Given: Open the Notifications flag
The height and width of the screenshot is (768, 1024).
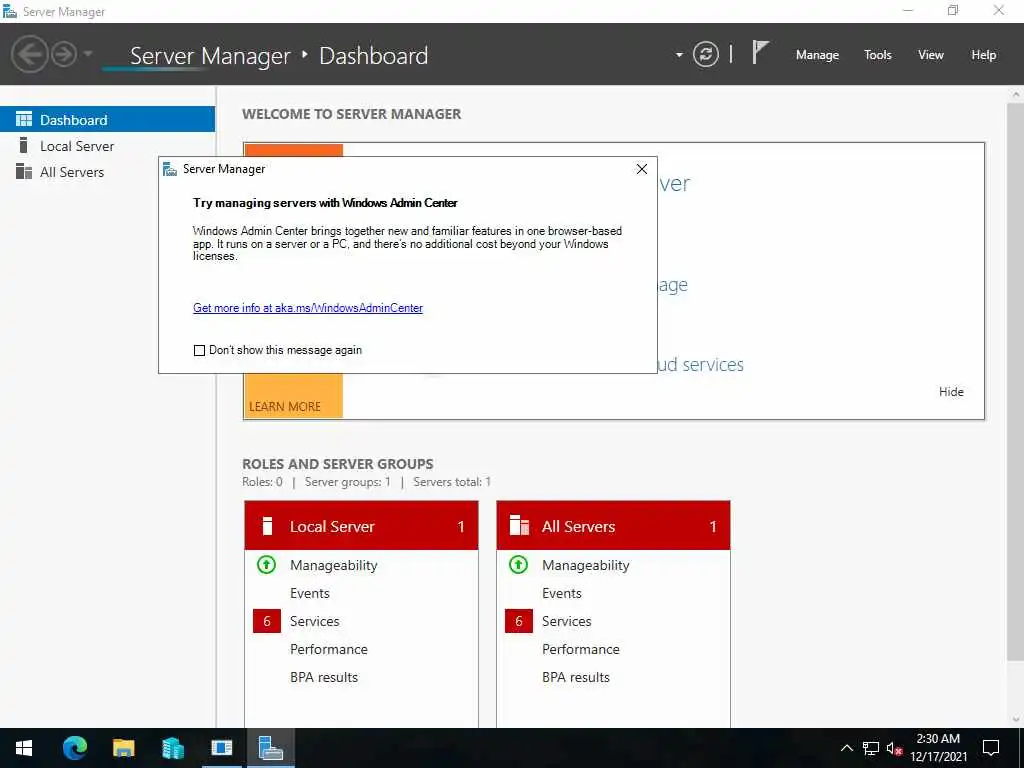Looking at the screenshot, I should (760, 52).
